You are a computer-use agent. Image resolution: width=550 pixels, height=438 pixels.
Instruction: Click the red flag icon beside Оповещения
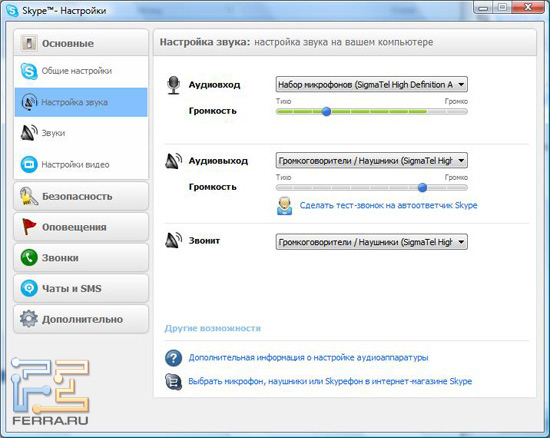pyautogui.click(x=29, y=227)
